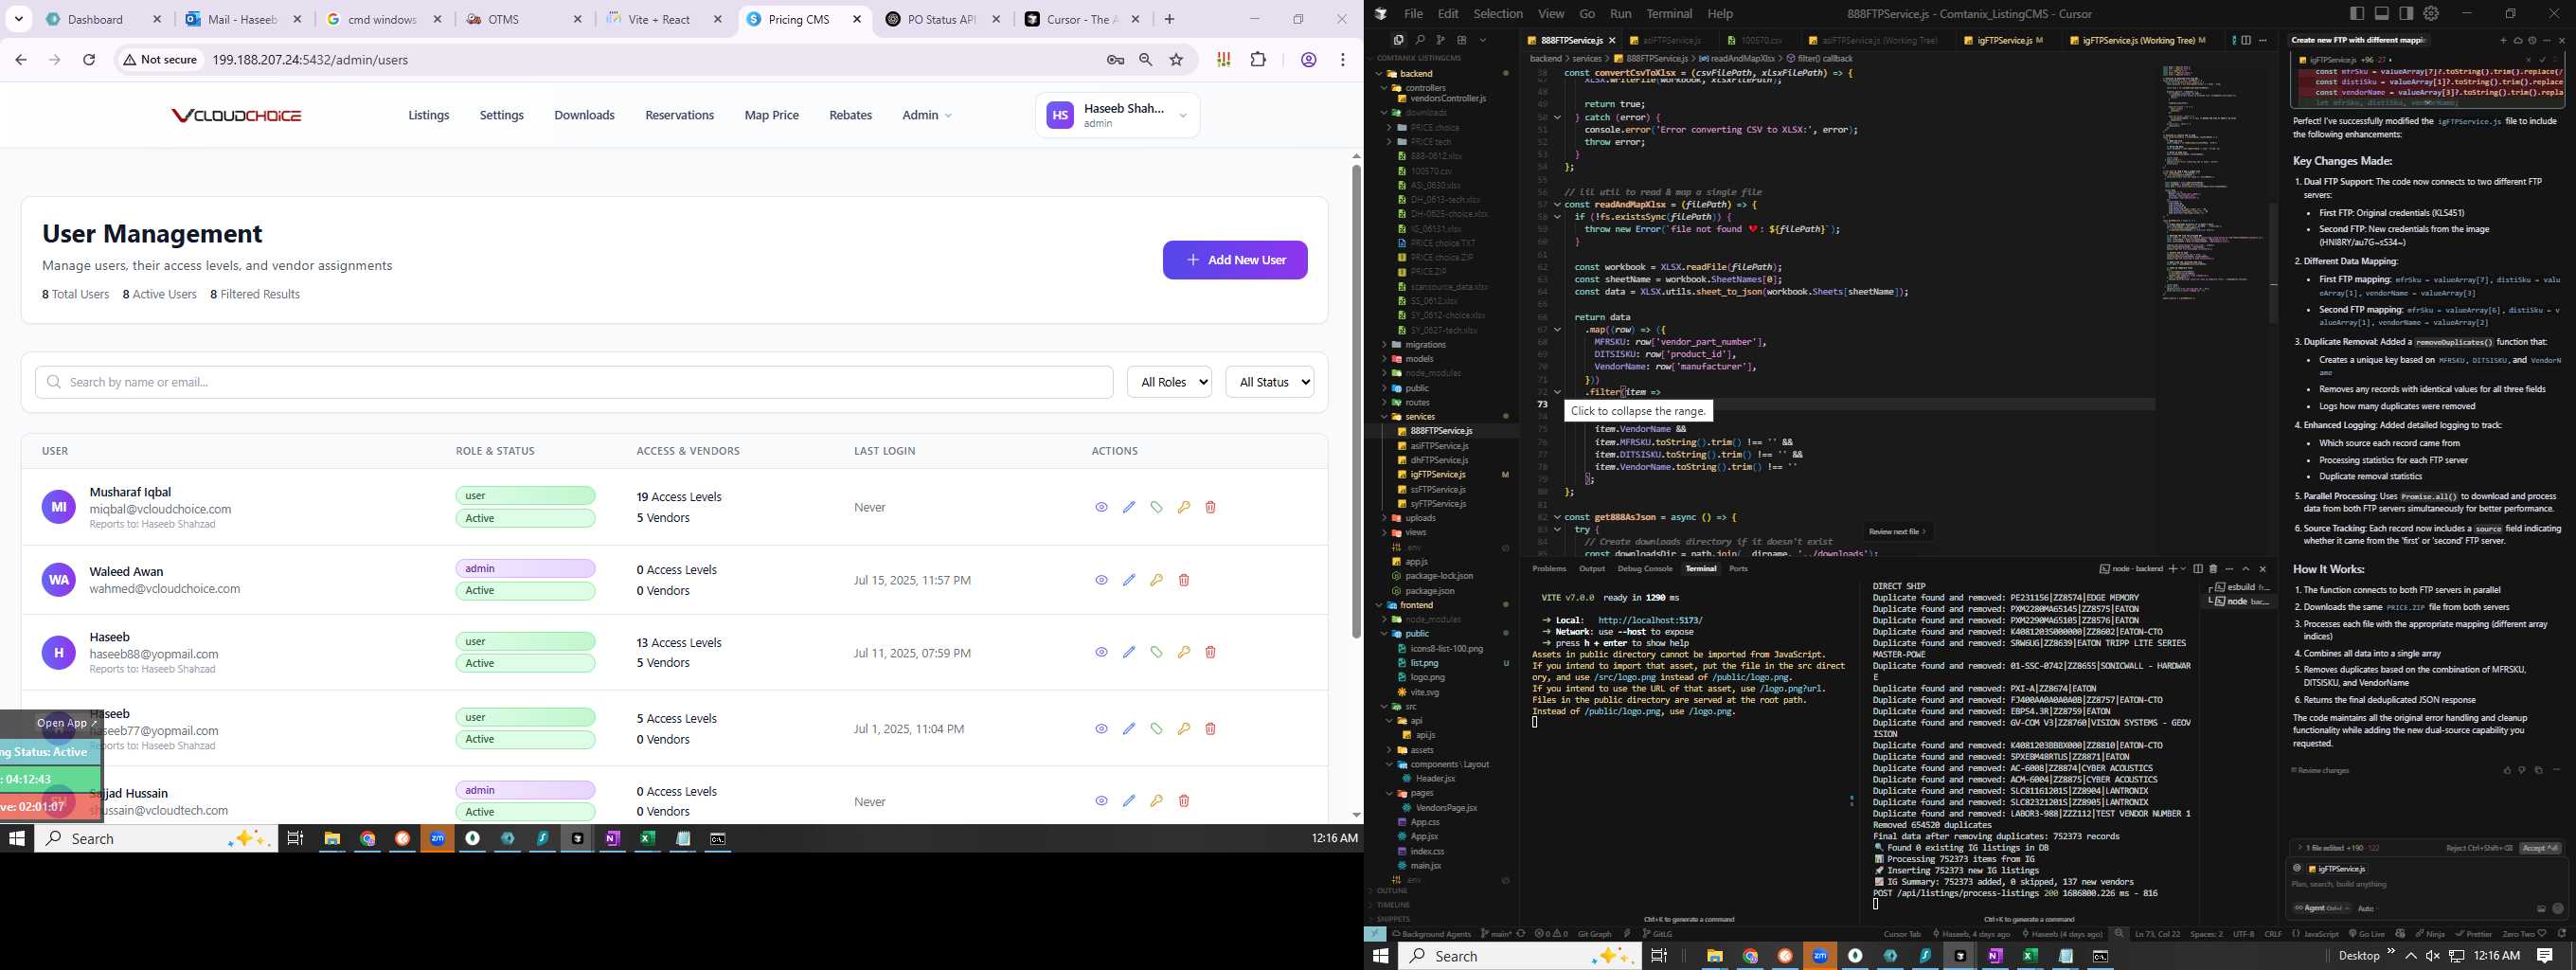This screenshot has width=2576, height=970.
Task: Click search by name or email field
Action: tap(574, 382)
